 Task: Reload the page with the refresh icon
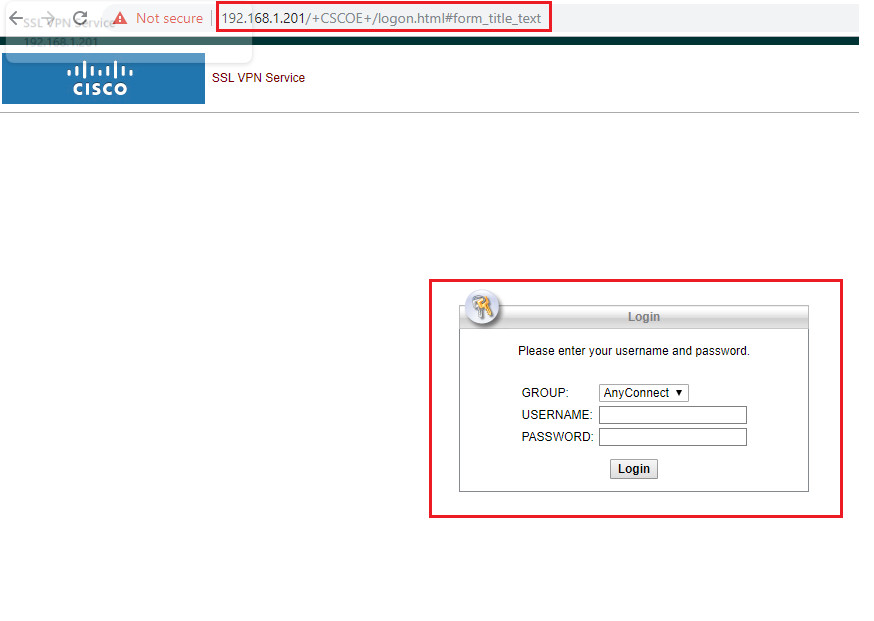click(81, 18)
